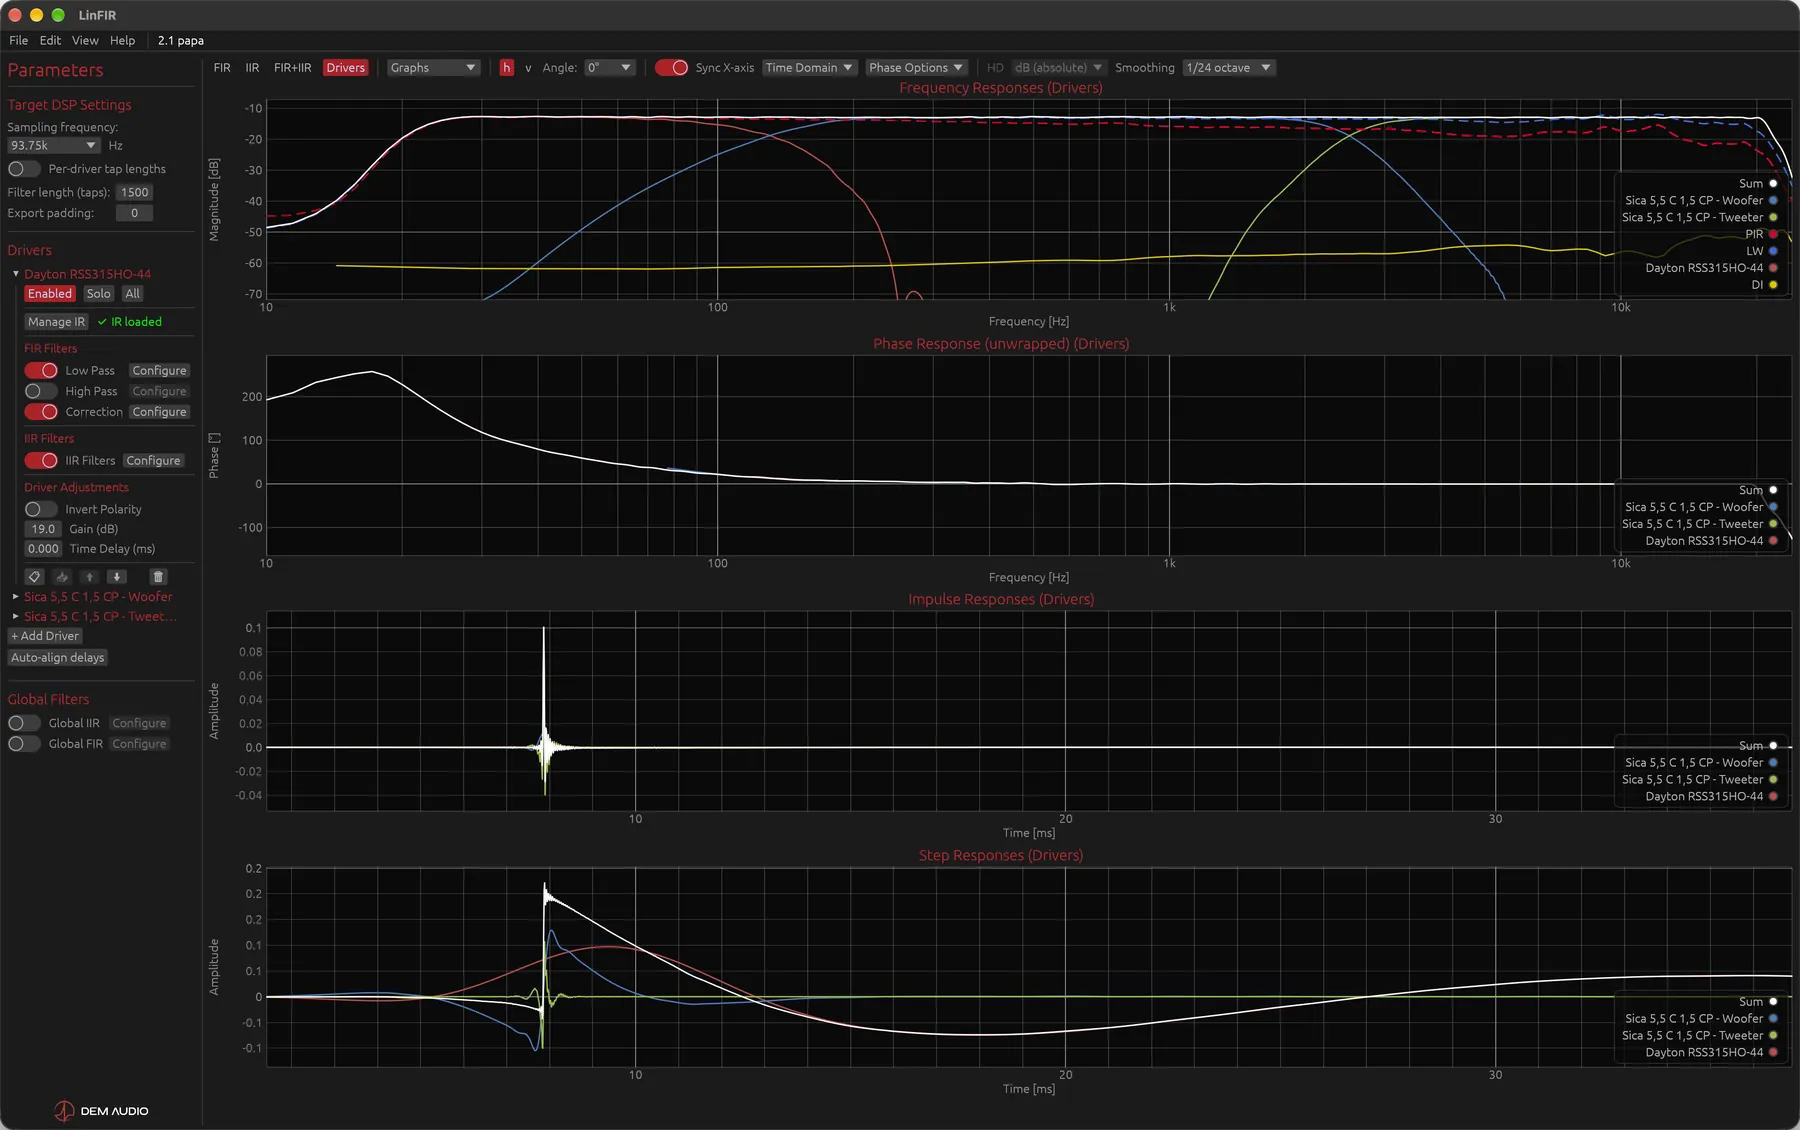The height and width of the screenshot is (1130, 1800).
Task: Click the LW legend dot
Action: click(x=1773, y=251)
